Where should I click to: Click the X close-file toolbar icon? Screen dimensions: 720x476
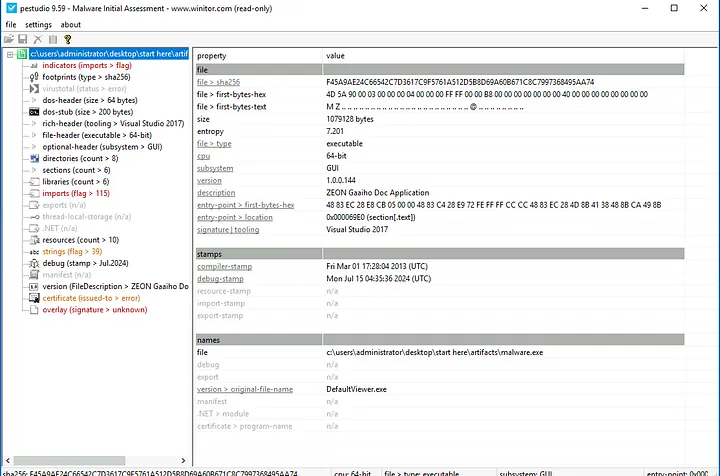[x=38, y=39]
